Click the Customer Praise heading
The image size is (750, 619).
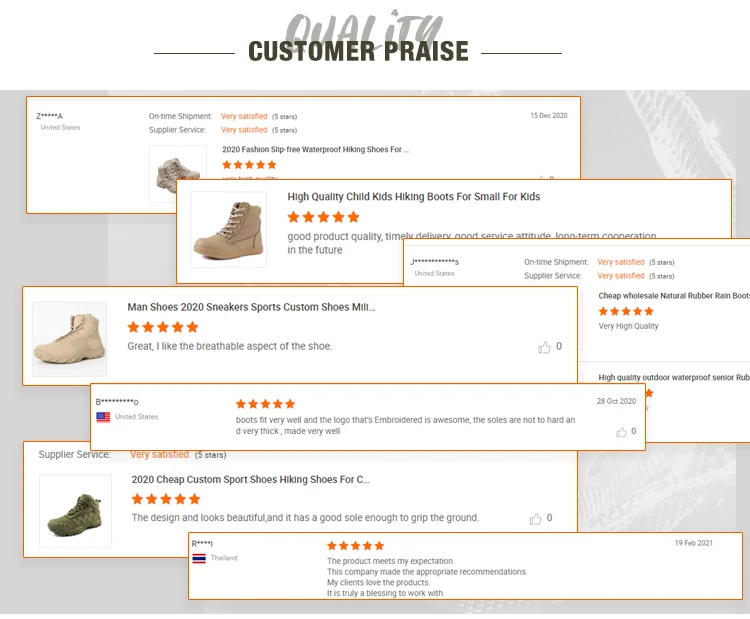pos(358,51)
